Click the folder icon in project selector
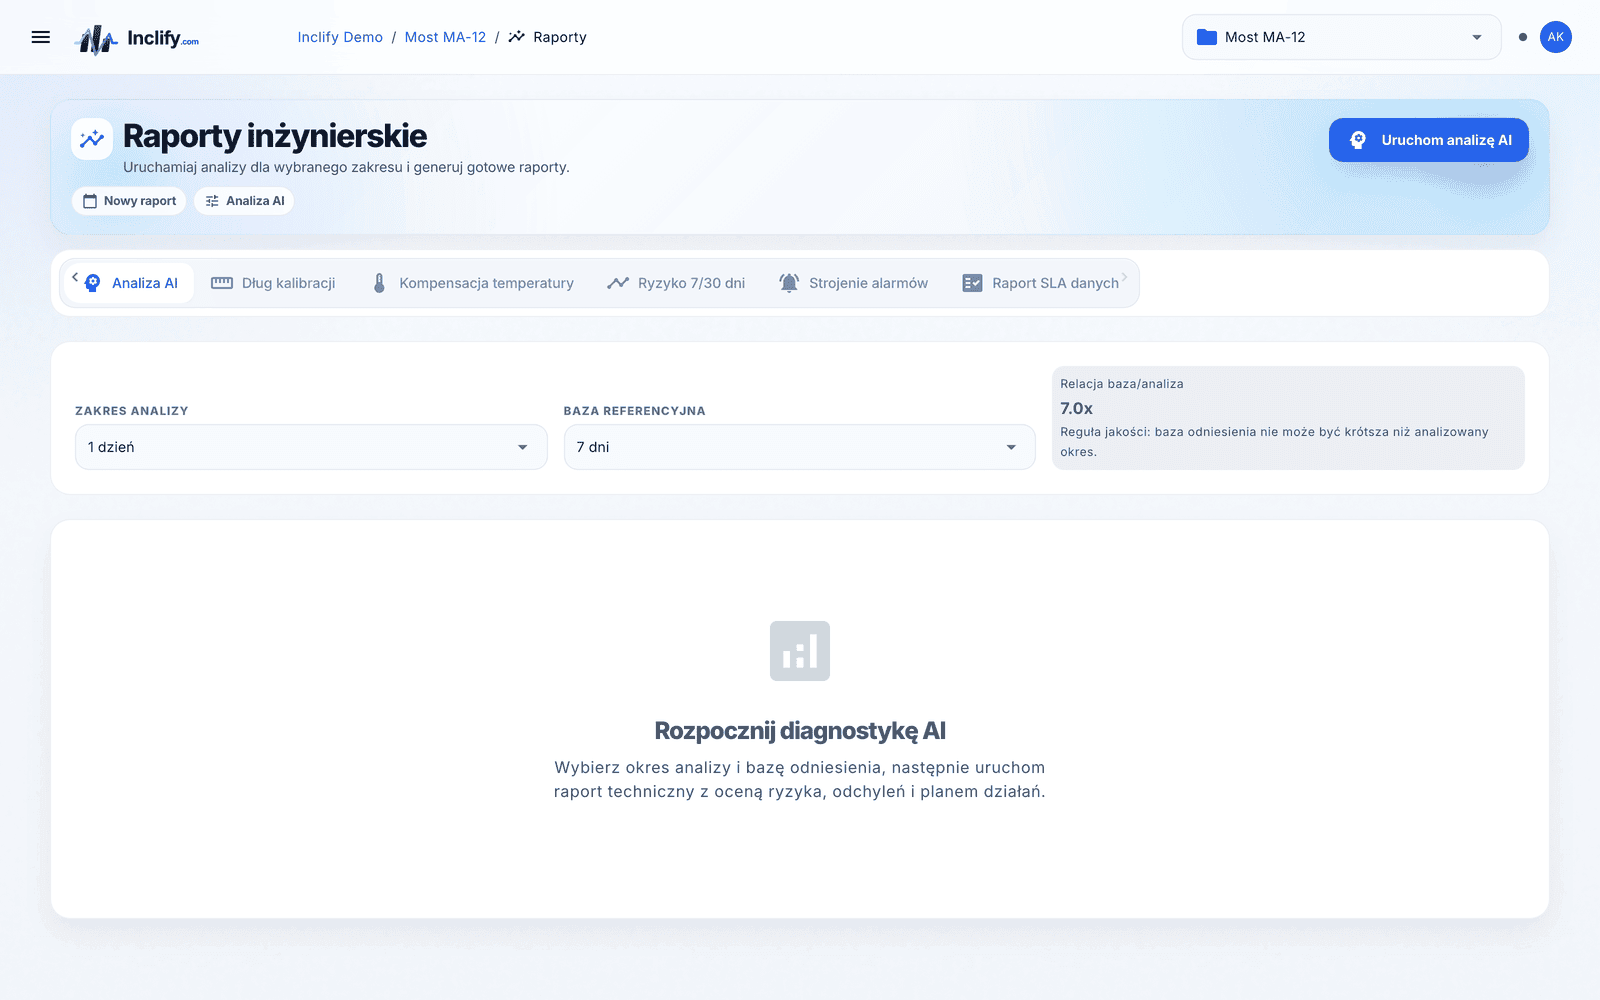Image resolution: width=1600 pixels, height=1000 pixels. (1207, 37)
